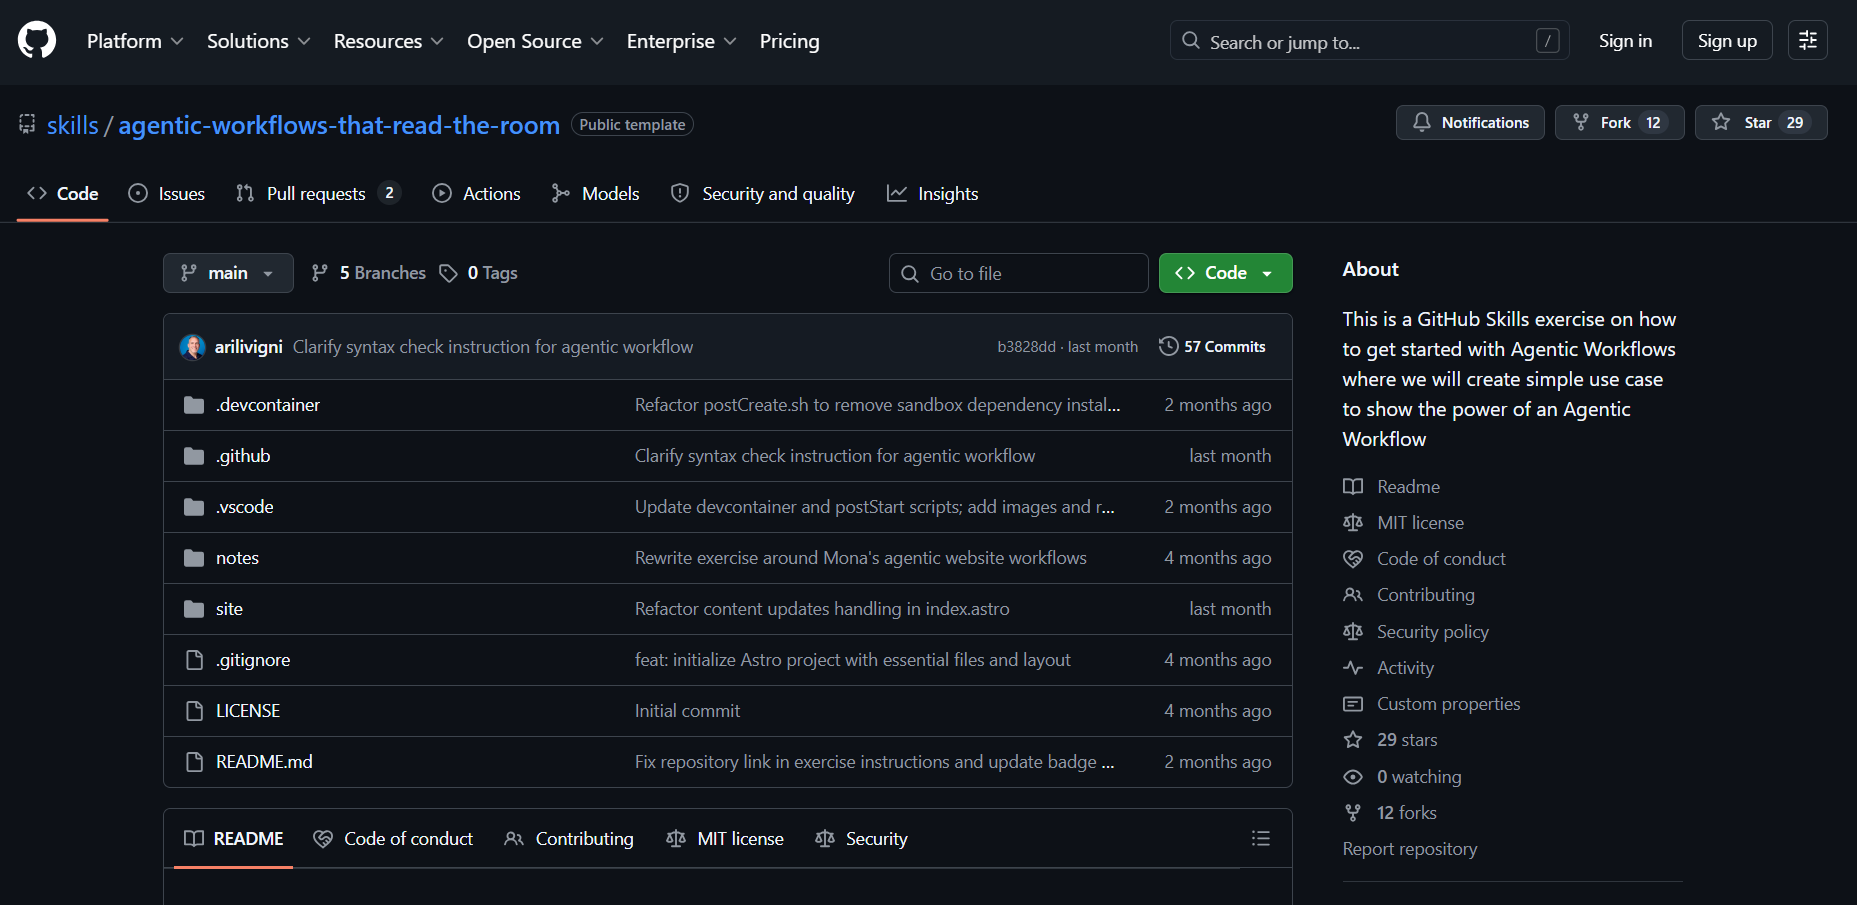Select the MIT license tab in file viewer
The image size is (1857, 905).
coord(725,839)
